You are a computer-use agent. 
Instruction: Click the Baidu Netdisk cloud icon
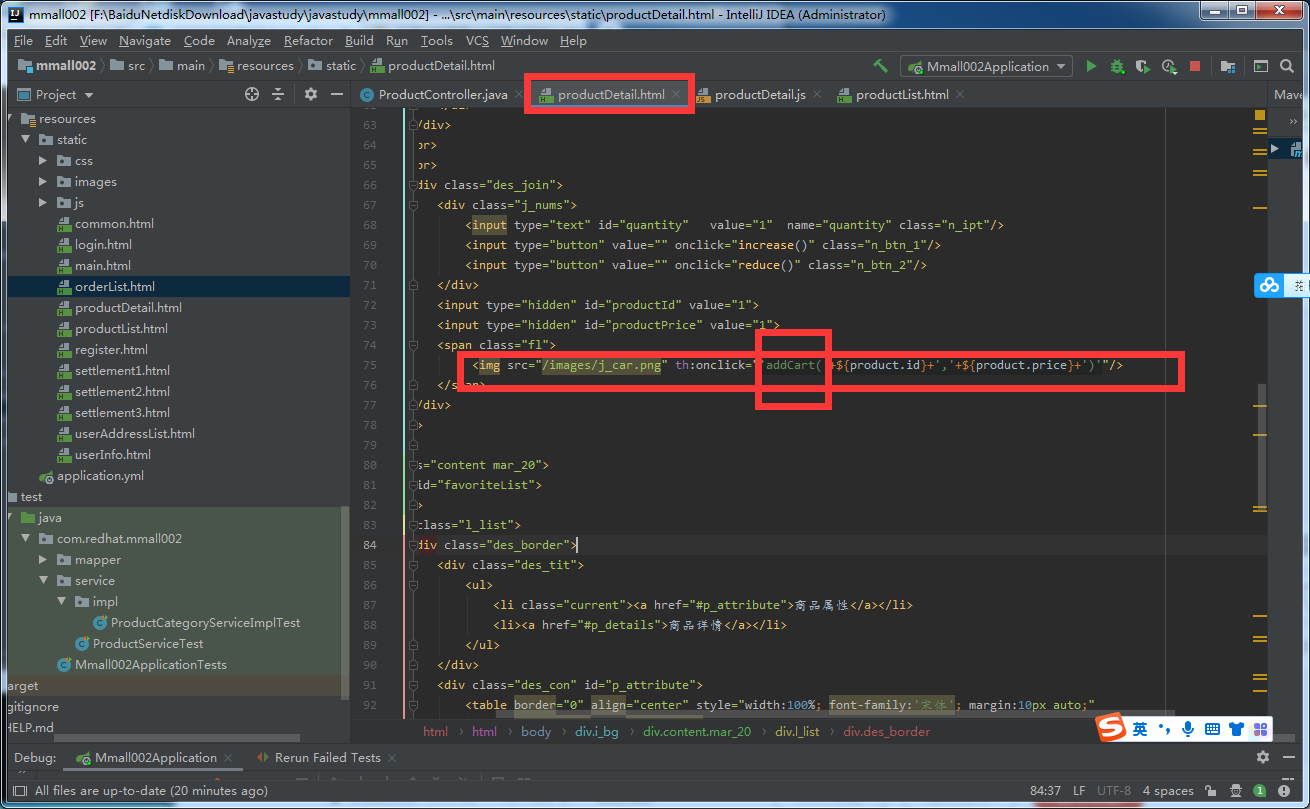point(1269,285)
